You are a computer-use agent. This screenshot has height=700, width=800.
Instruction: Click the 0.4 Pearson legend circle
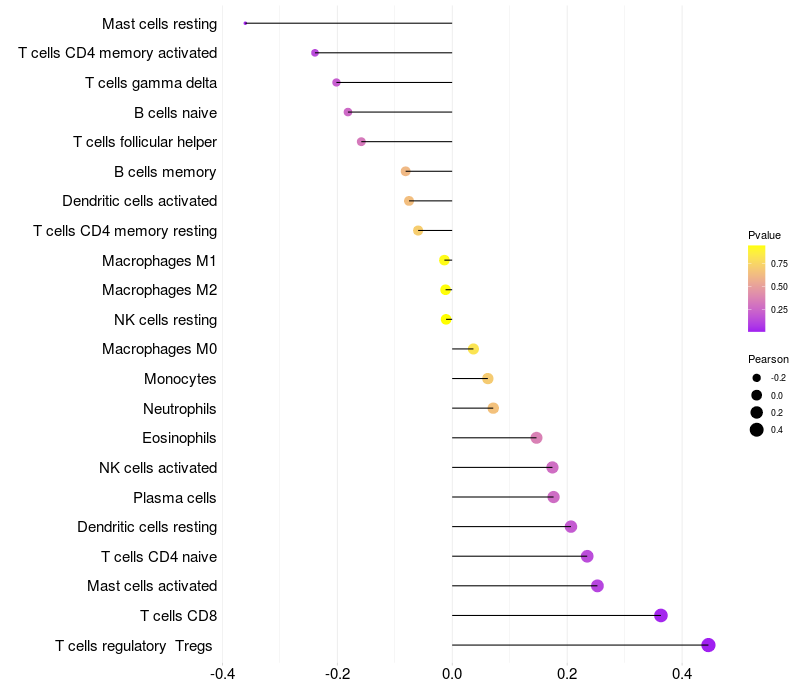pos(757,430)
